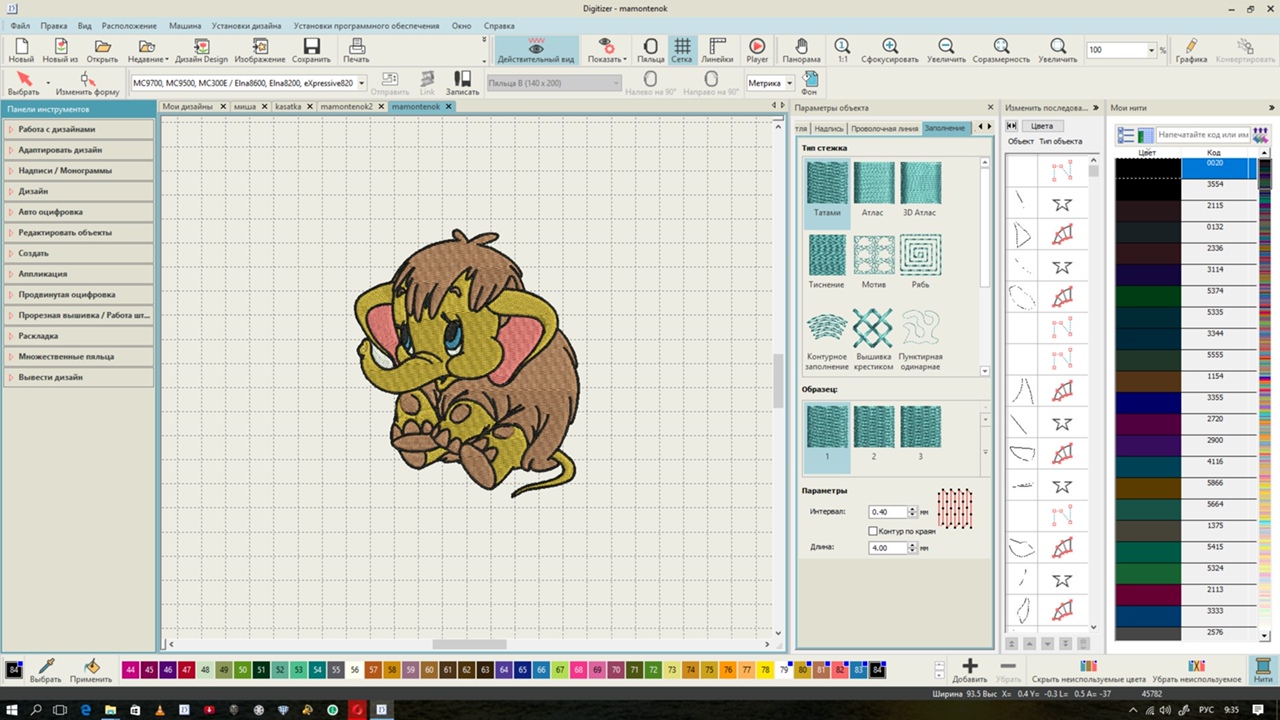The image size is (1280, 720).
Task: Open the Показать dropdown arrow
Action: (x=624, y=59)
